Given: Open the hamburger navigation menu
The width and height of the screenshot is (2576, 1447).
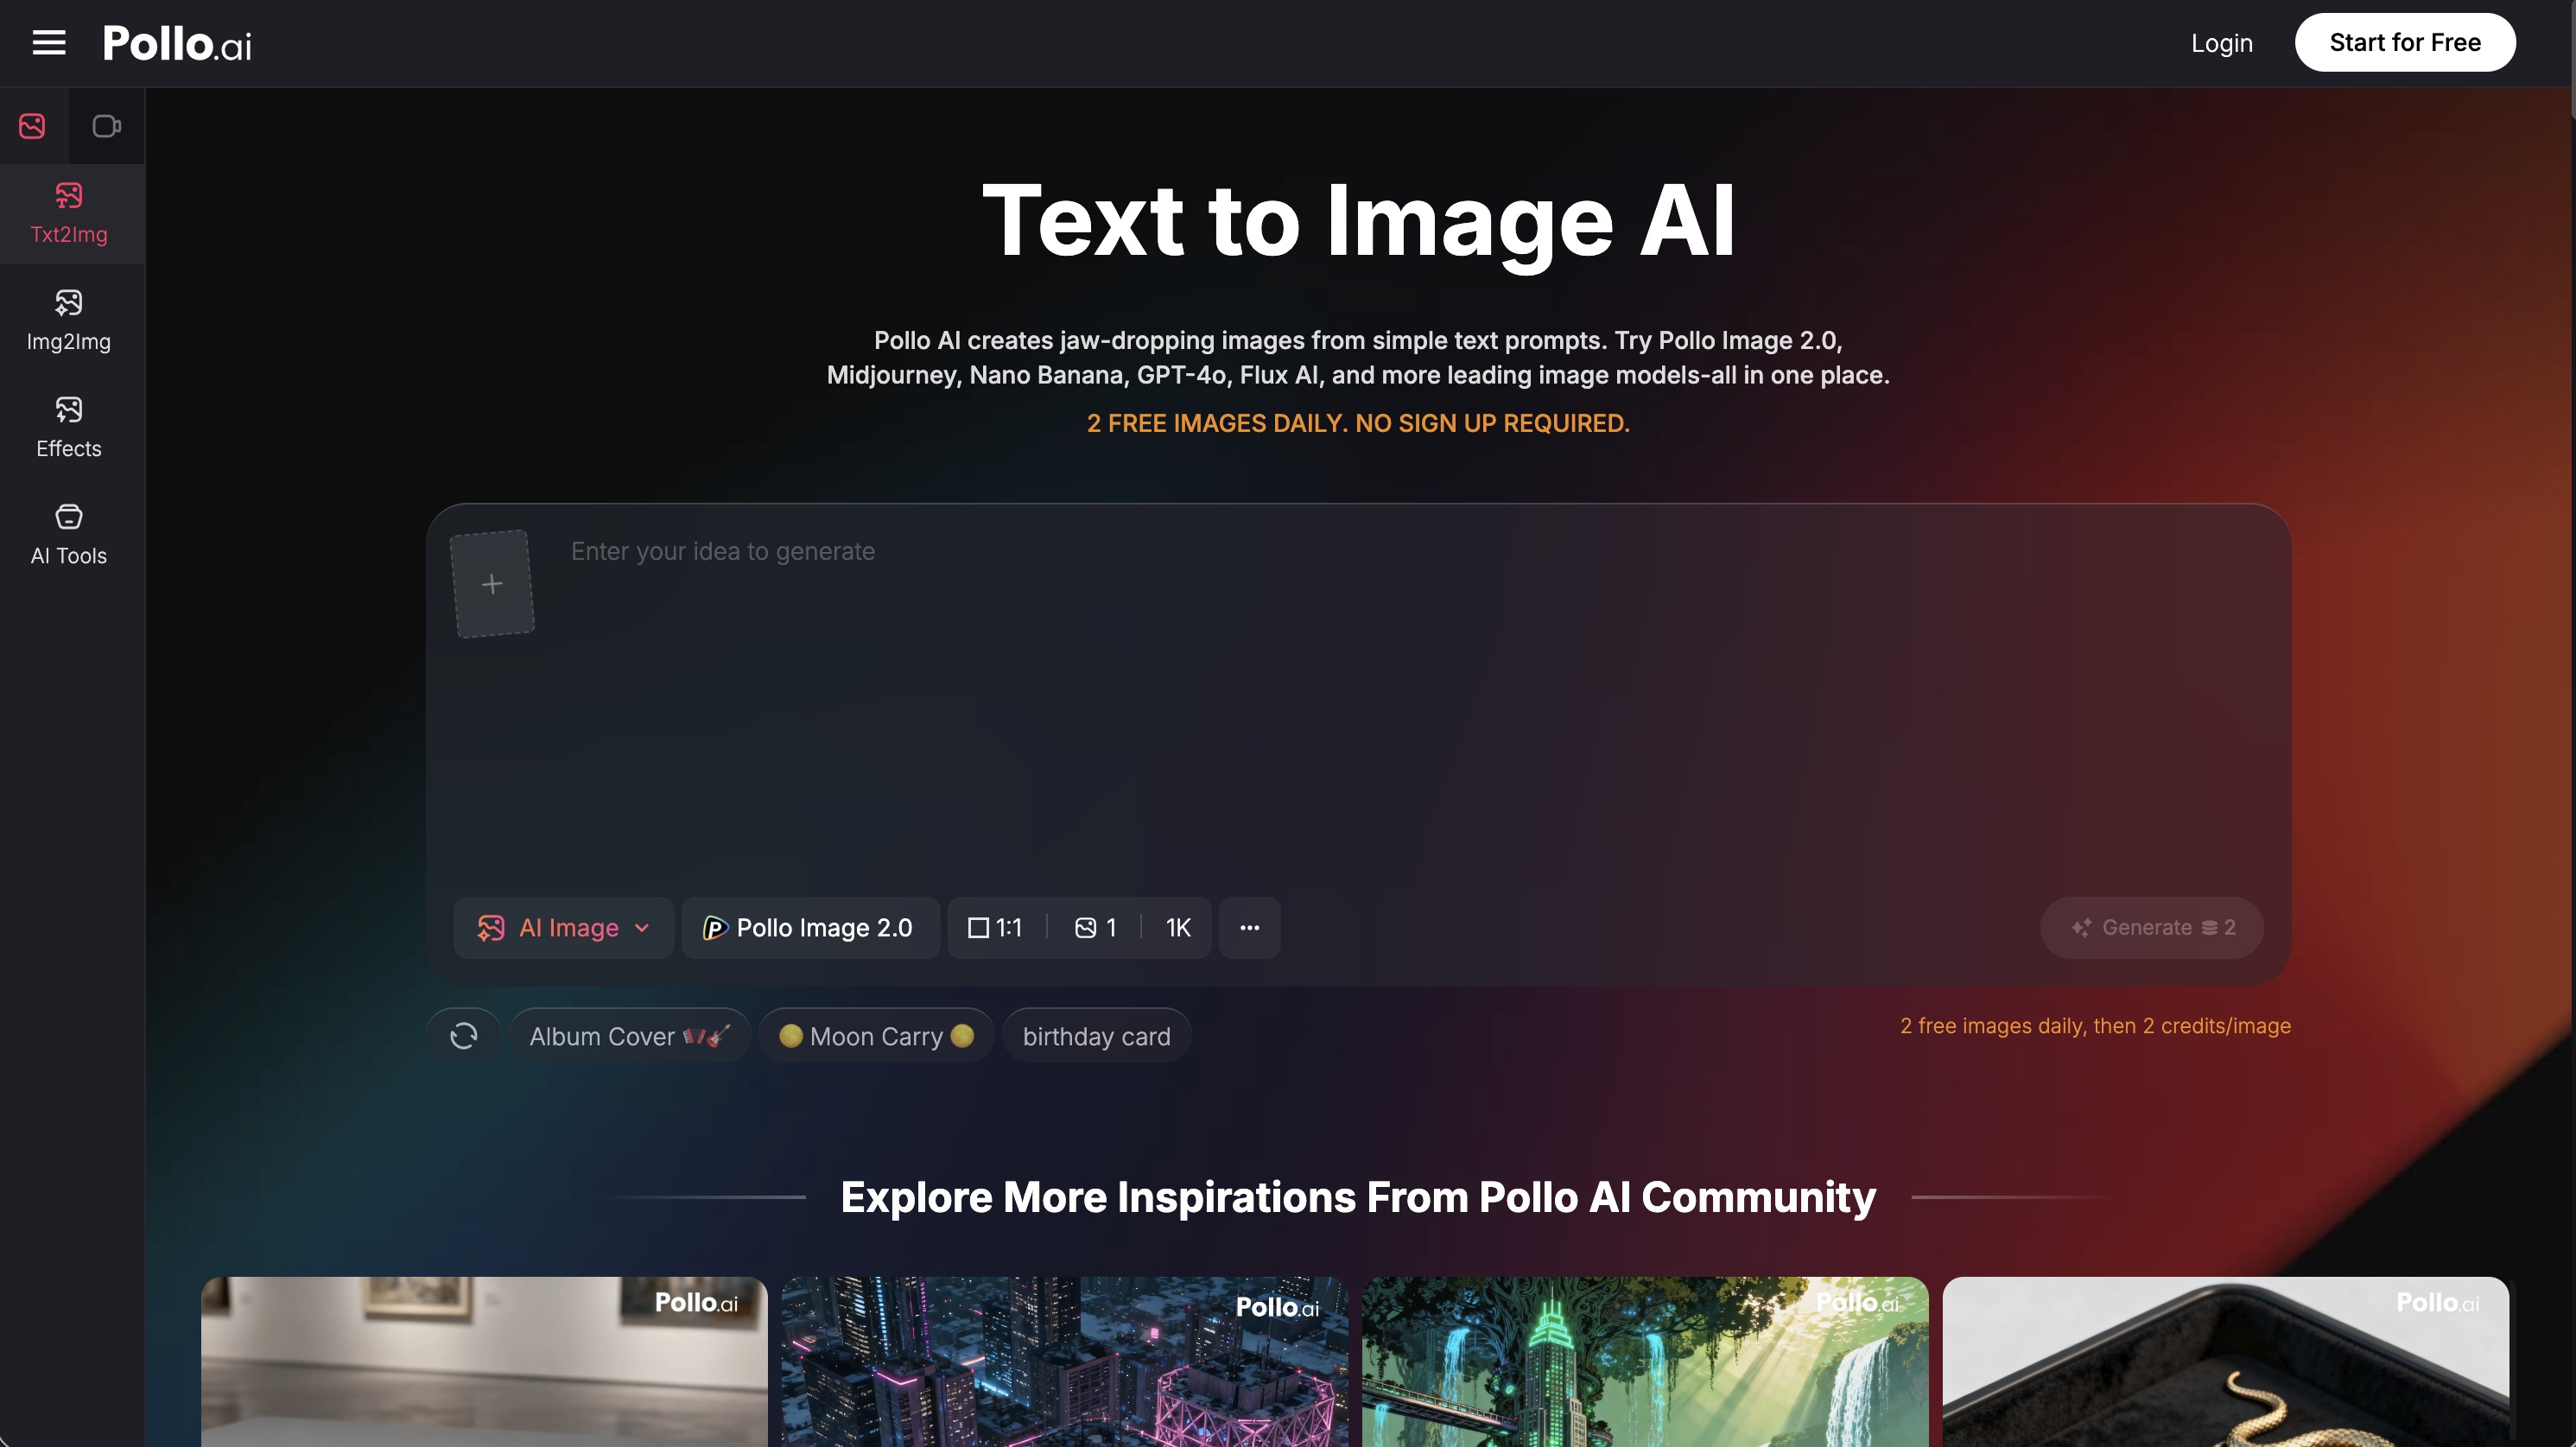Looking at the screenshot, I should coord(47,42).
